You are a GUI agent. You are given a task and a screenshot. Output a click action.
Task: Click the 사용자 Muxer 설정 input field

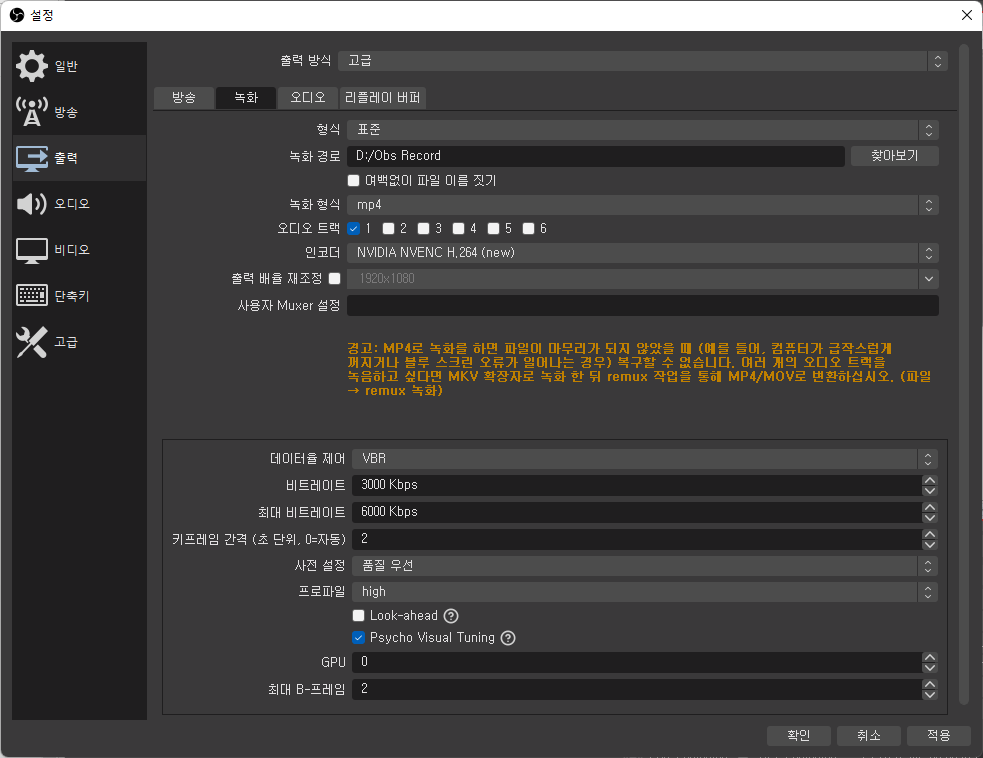[643, 305]
